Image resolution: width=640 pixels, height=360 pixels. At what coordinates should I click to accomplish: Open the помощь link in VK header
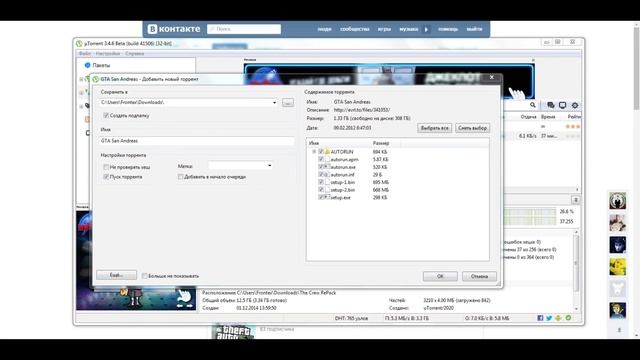click(x=448, y=29)
